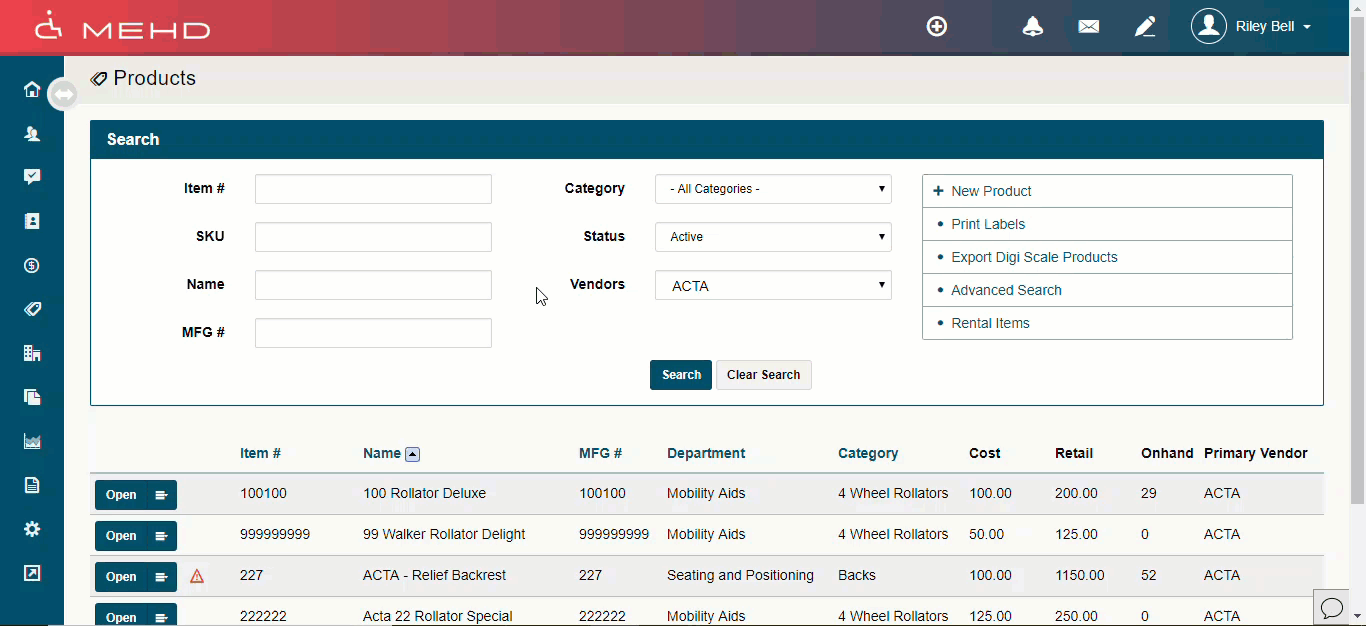Open the settings gear in the sidebar

coord(32,529)
